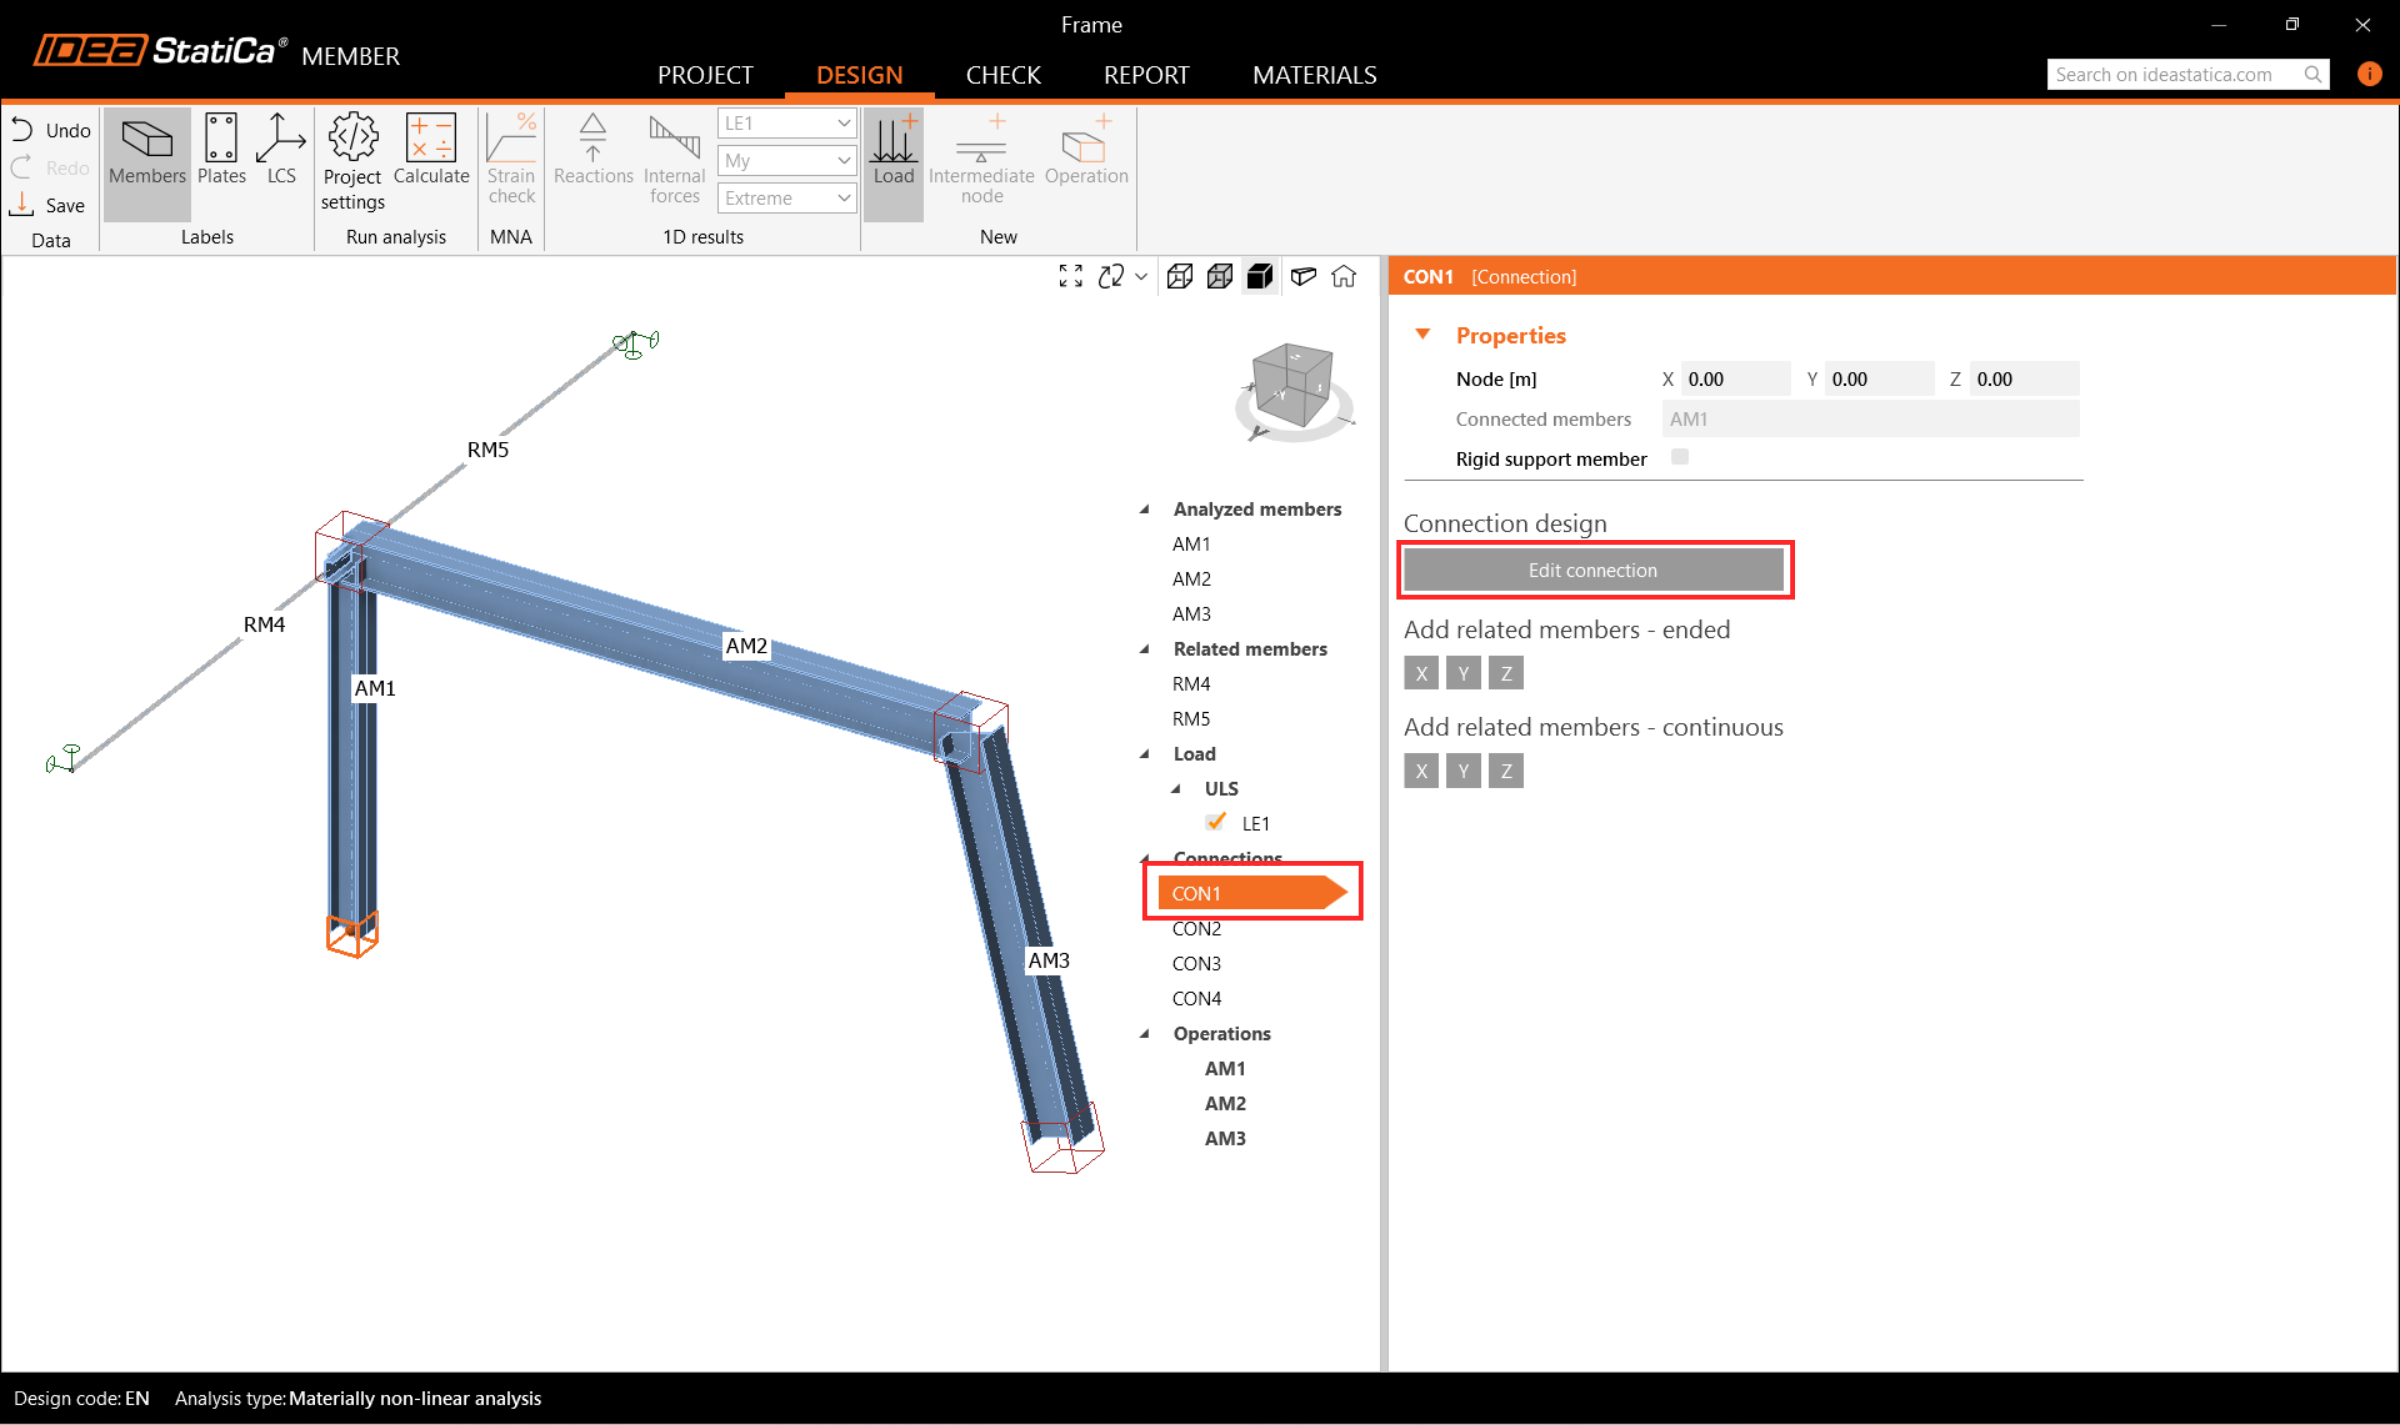Open the Extreme dropdown

[786, 198]
